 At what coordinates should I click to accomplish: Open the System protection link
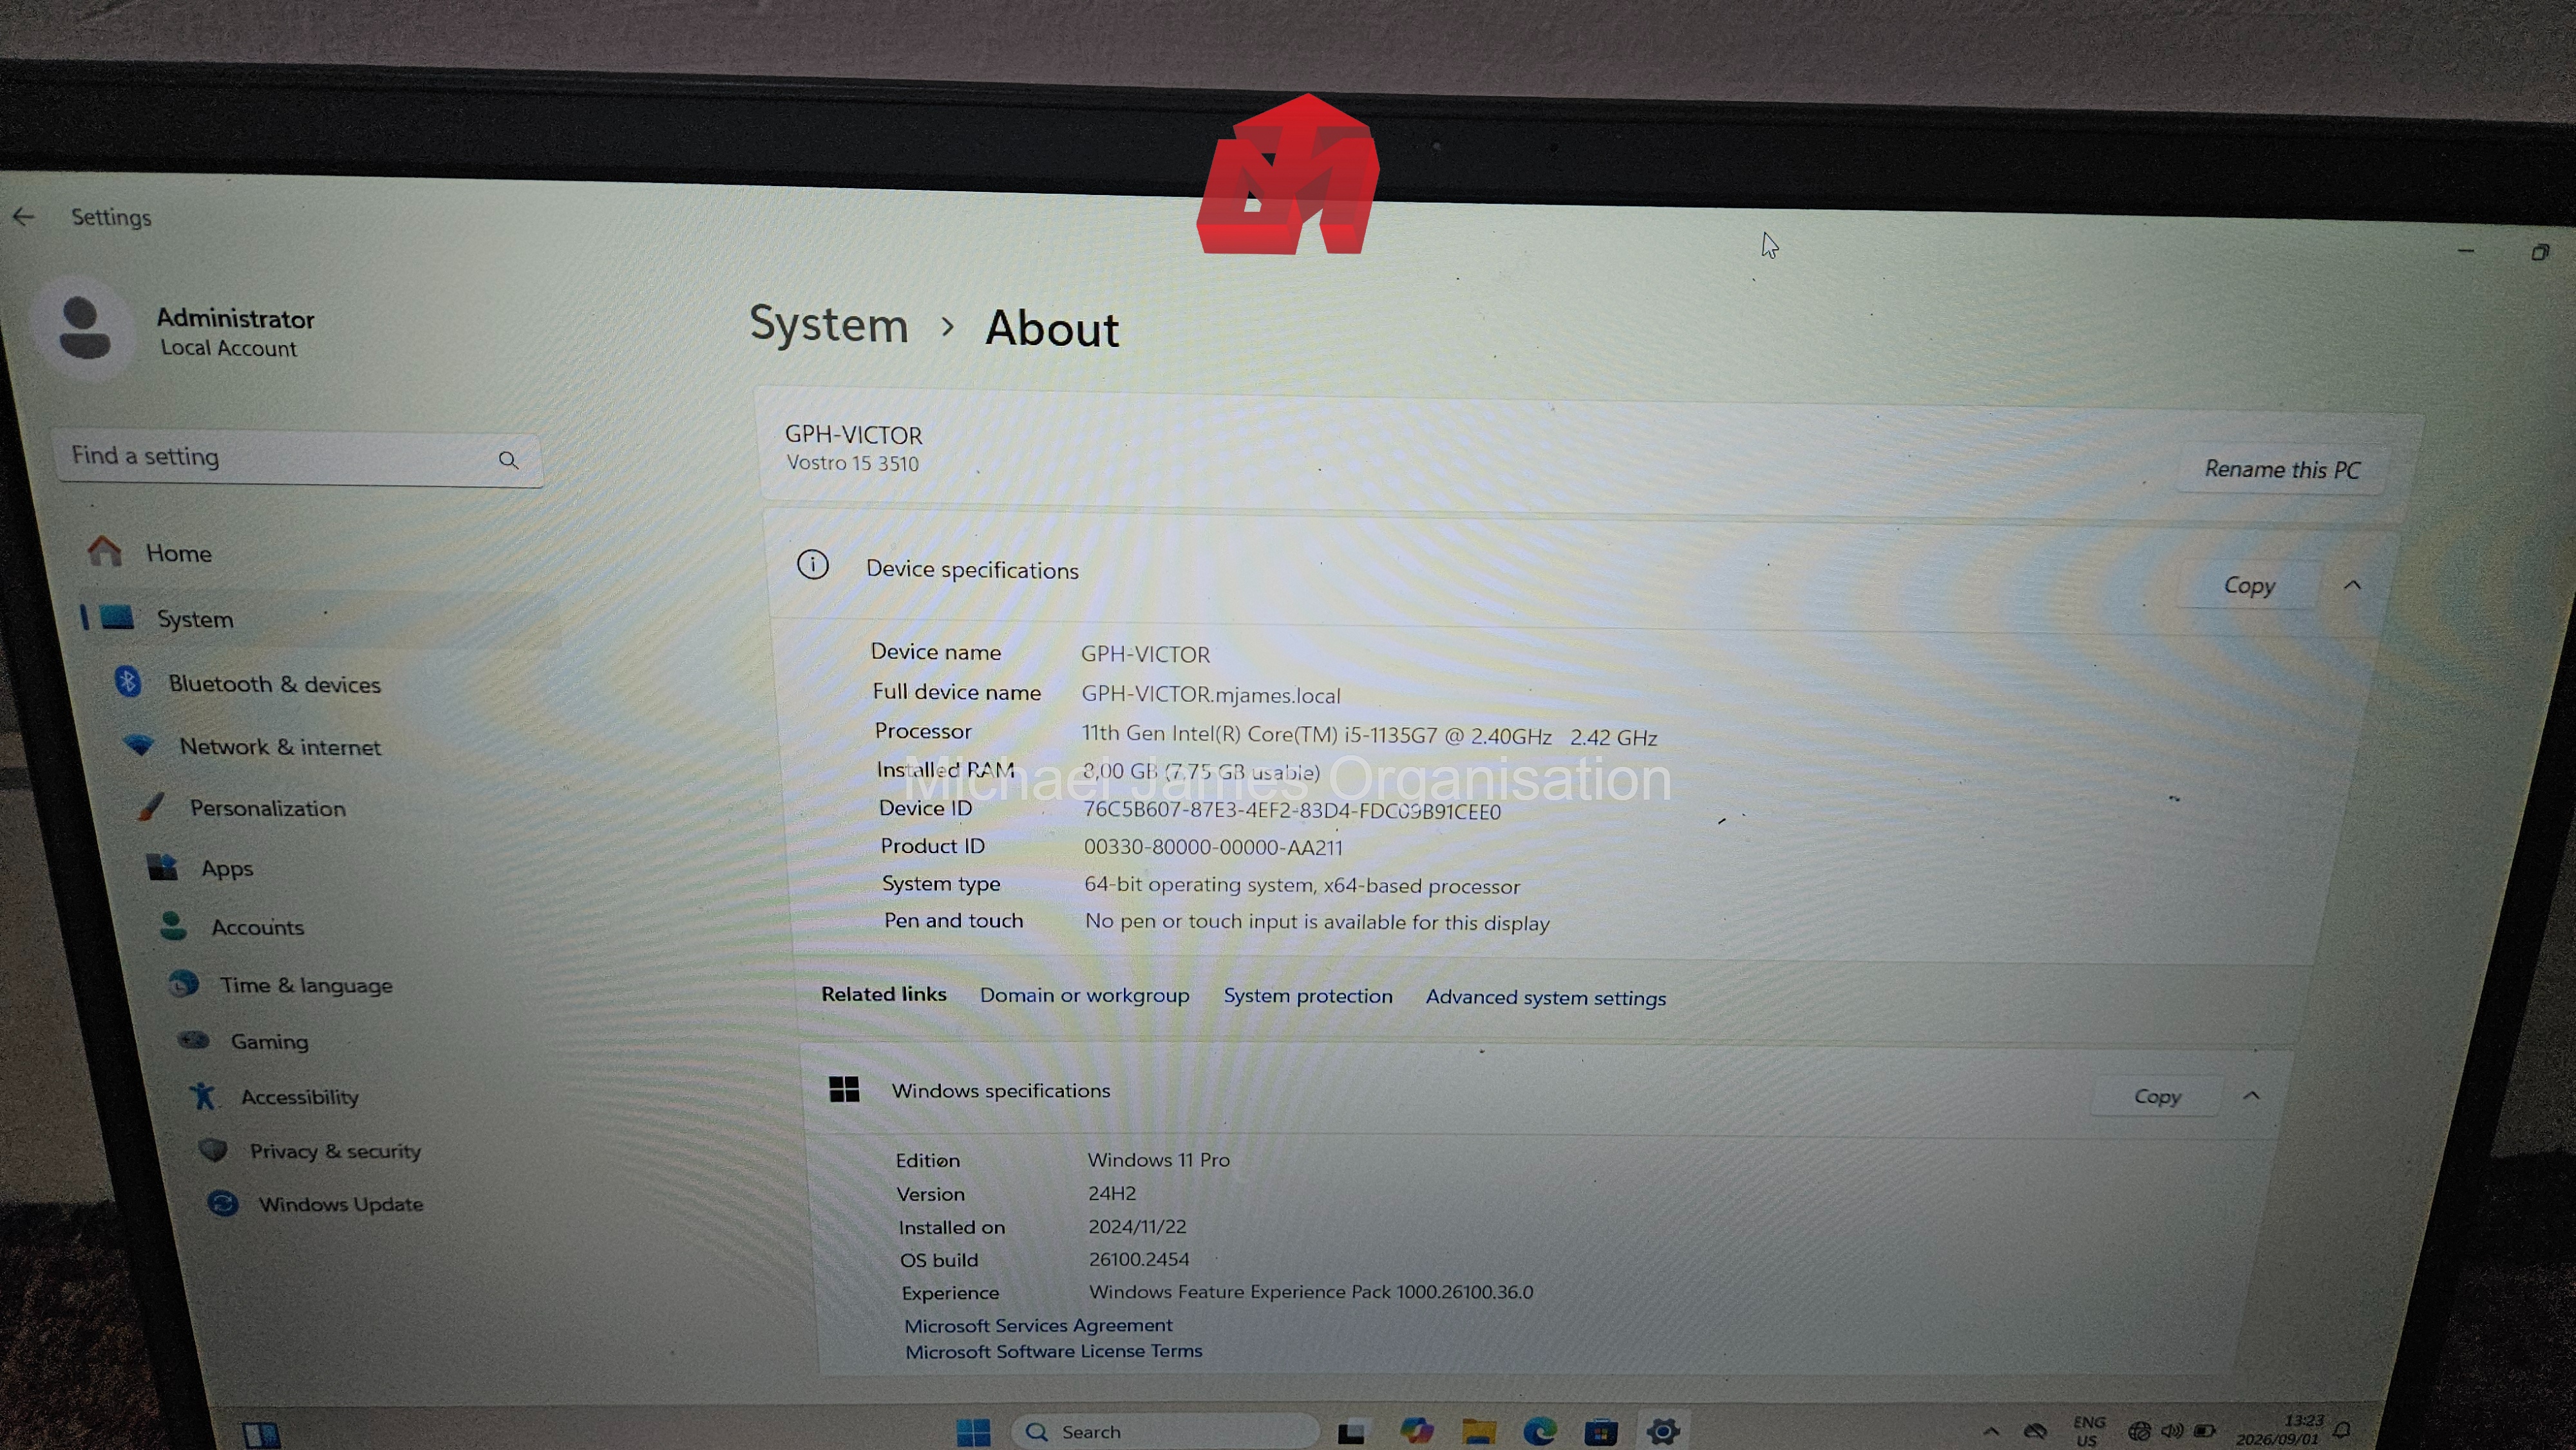(1307, 996)
